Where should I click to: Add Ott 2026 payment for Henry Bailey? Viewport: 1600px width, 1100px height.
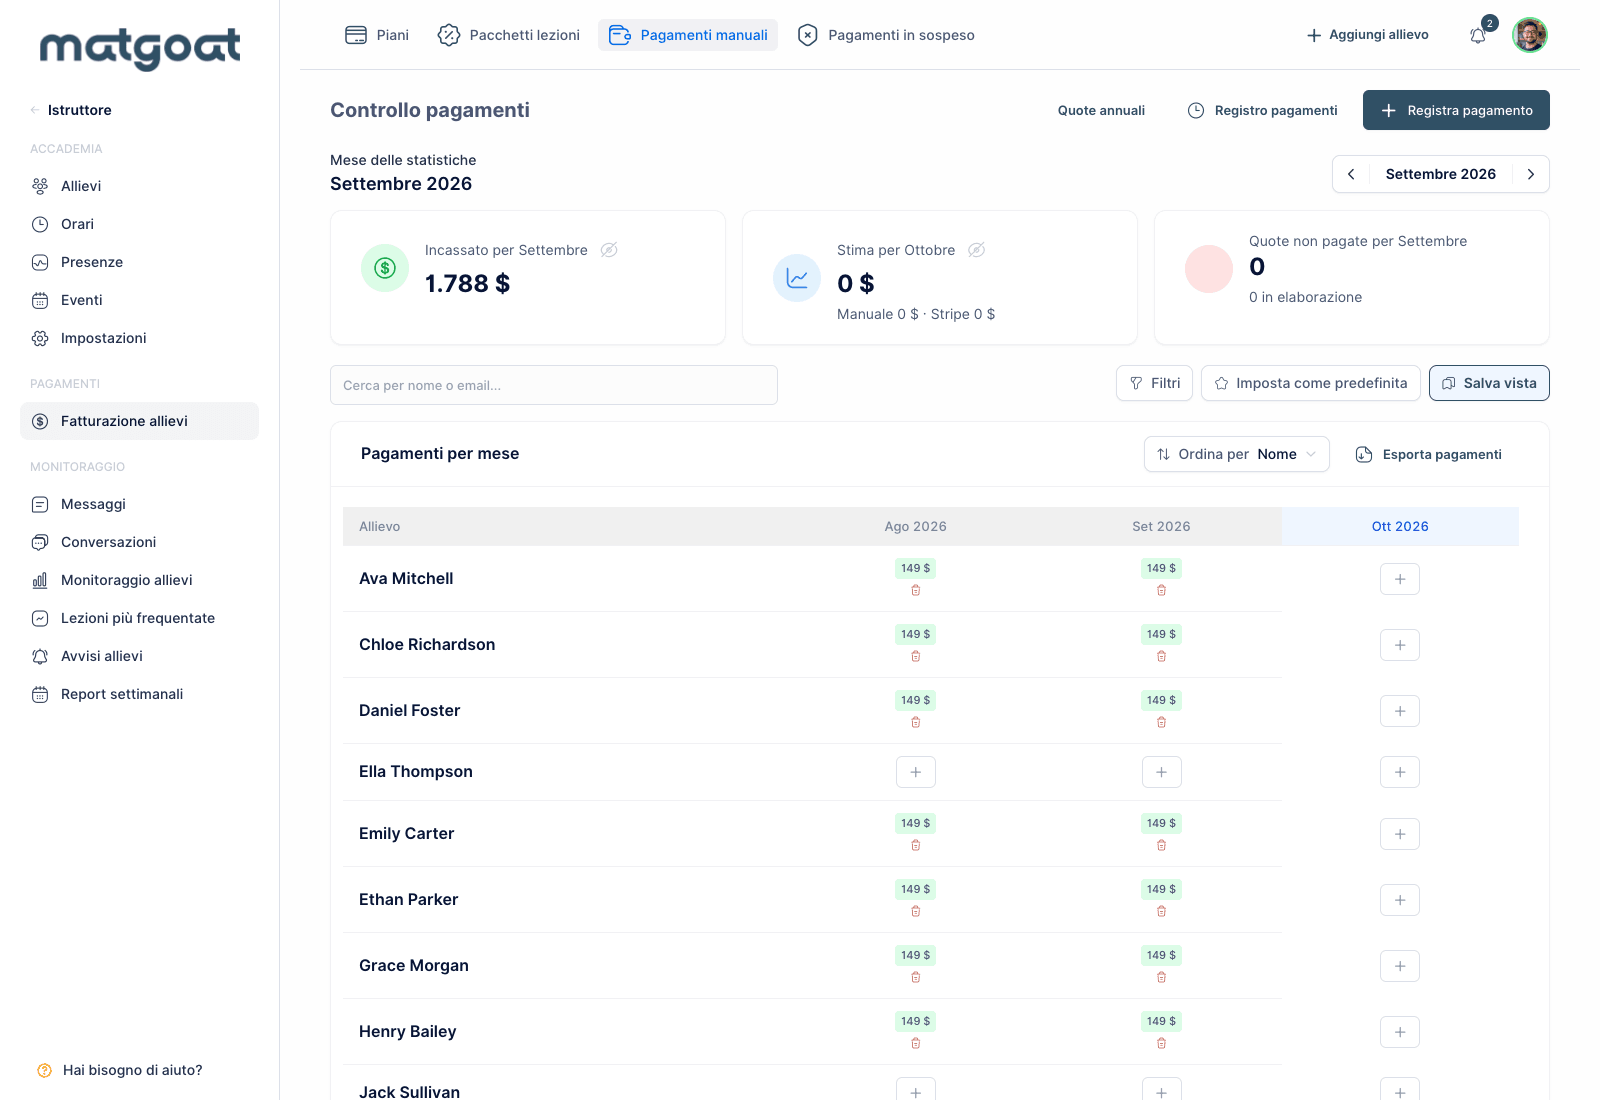1400,1032
